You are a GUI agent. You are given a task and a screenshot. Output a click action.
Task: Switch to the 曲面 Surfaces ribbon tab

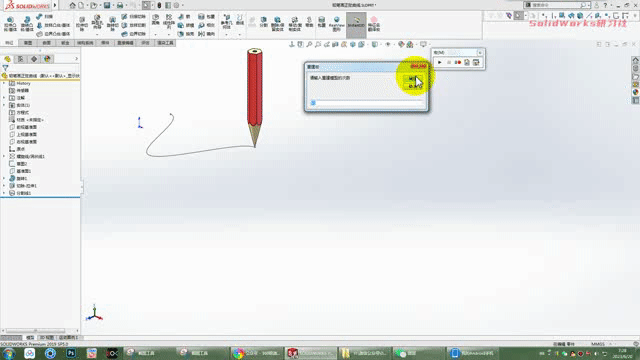click(x=47, y=43)
